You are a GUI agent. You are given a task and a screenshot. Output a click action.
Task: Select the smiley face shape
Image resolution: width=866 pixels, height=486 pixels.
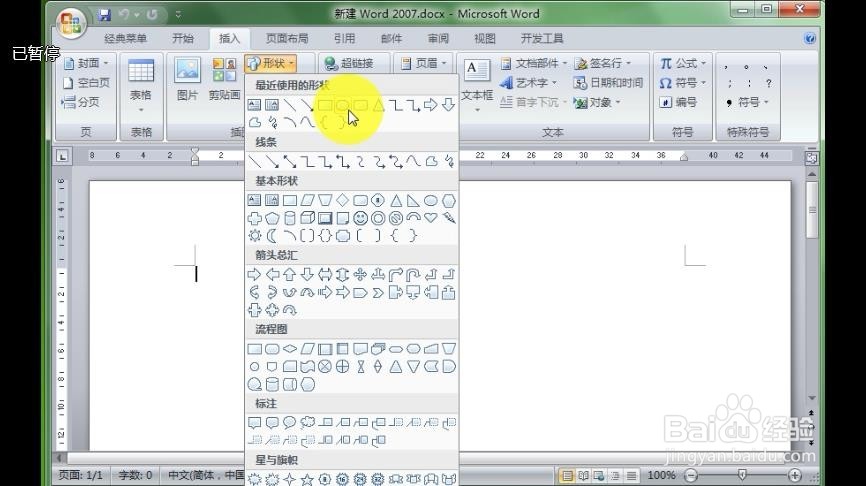[360, 218]
